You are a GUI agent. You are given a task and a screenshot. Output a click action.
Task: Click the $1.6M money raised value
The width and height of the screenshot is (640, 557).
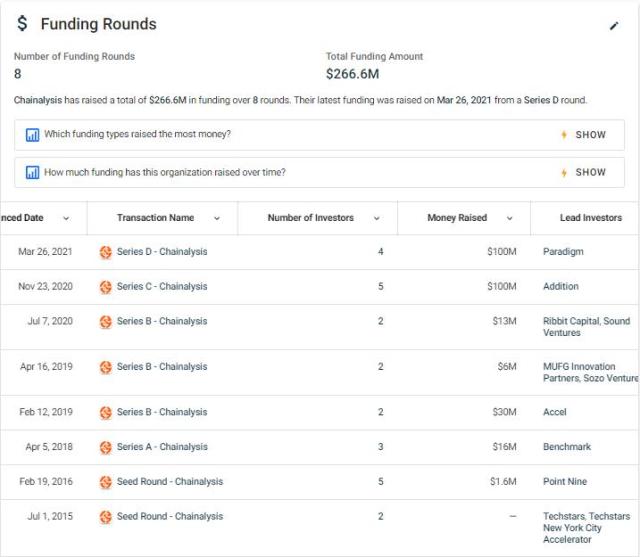point(503,482)
